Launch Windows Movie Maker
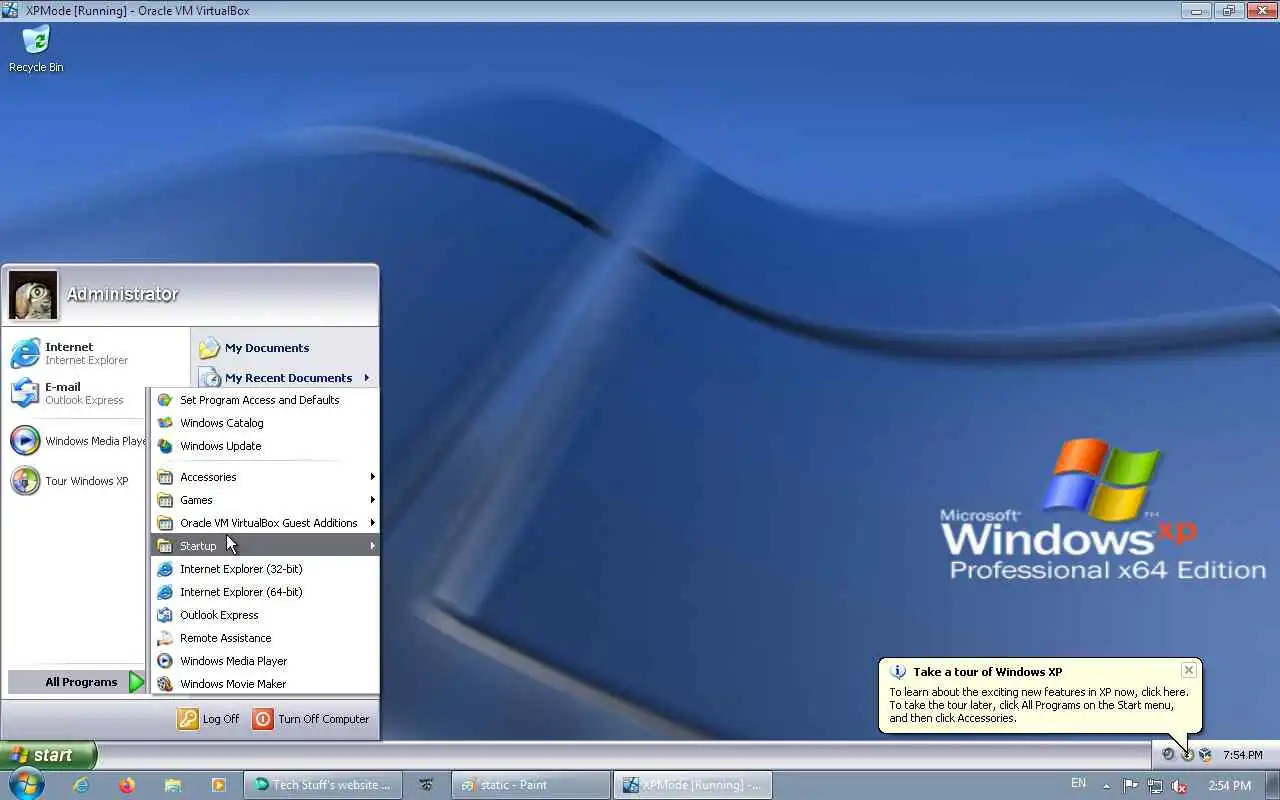This screenshot has height=800, width=1280. tap(265, 684)
